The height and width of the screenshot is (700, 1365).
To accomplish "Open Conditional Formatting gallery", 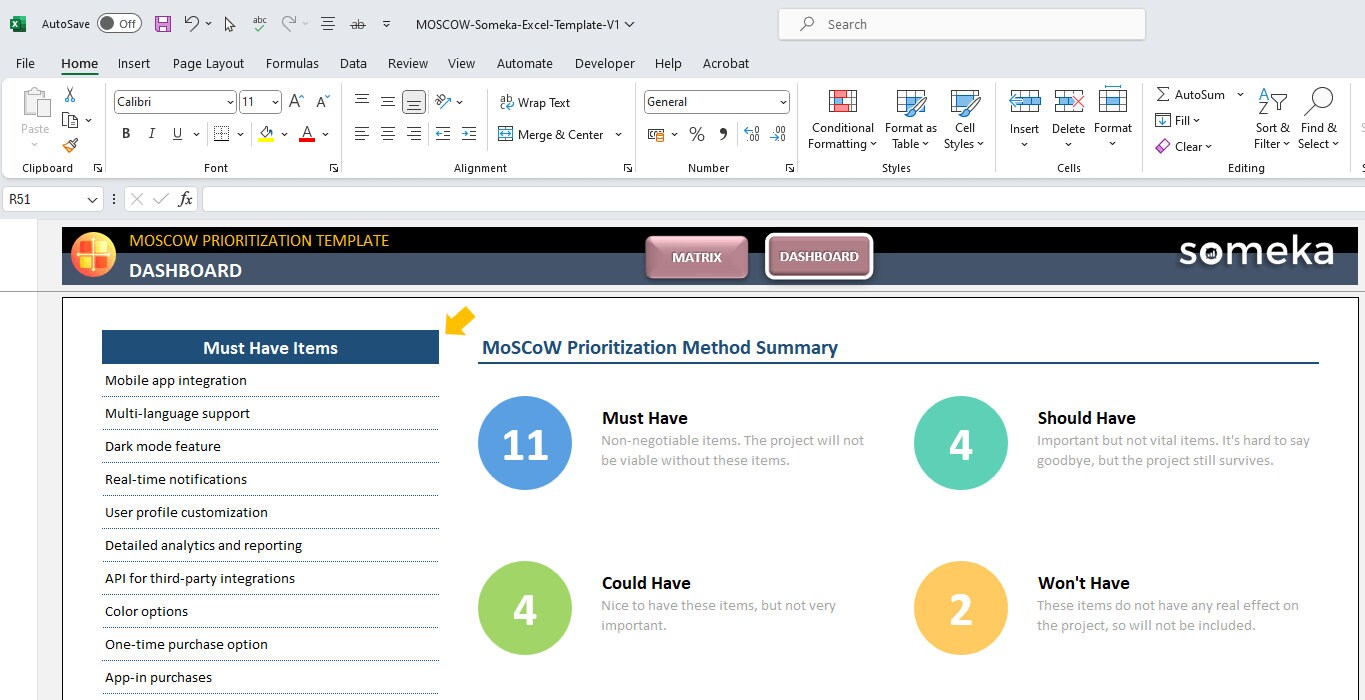I will pyautogui.click(x=841, y=118).
